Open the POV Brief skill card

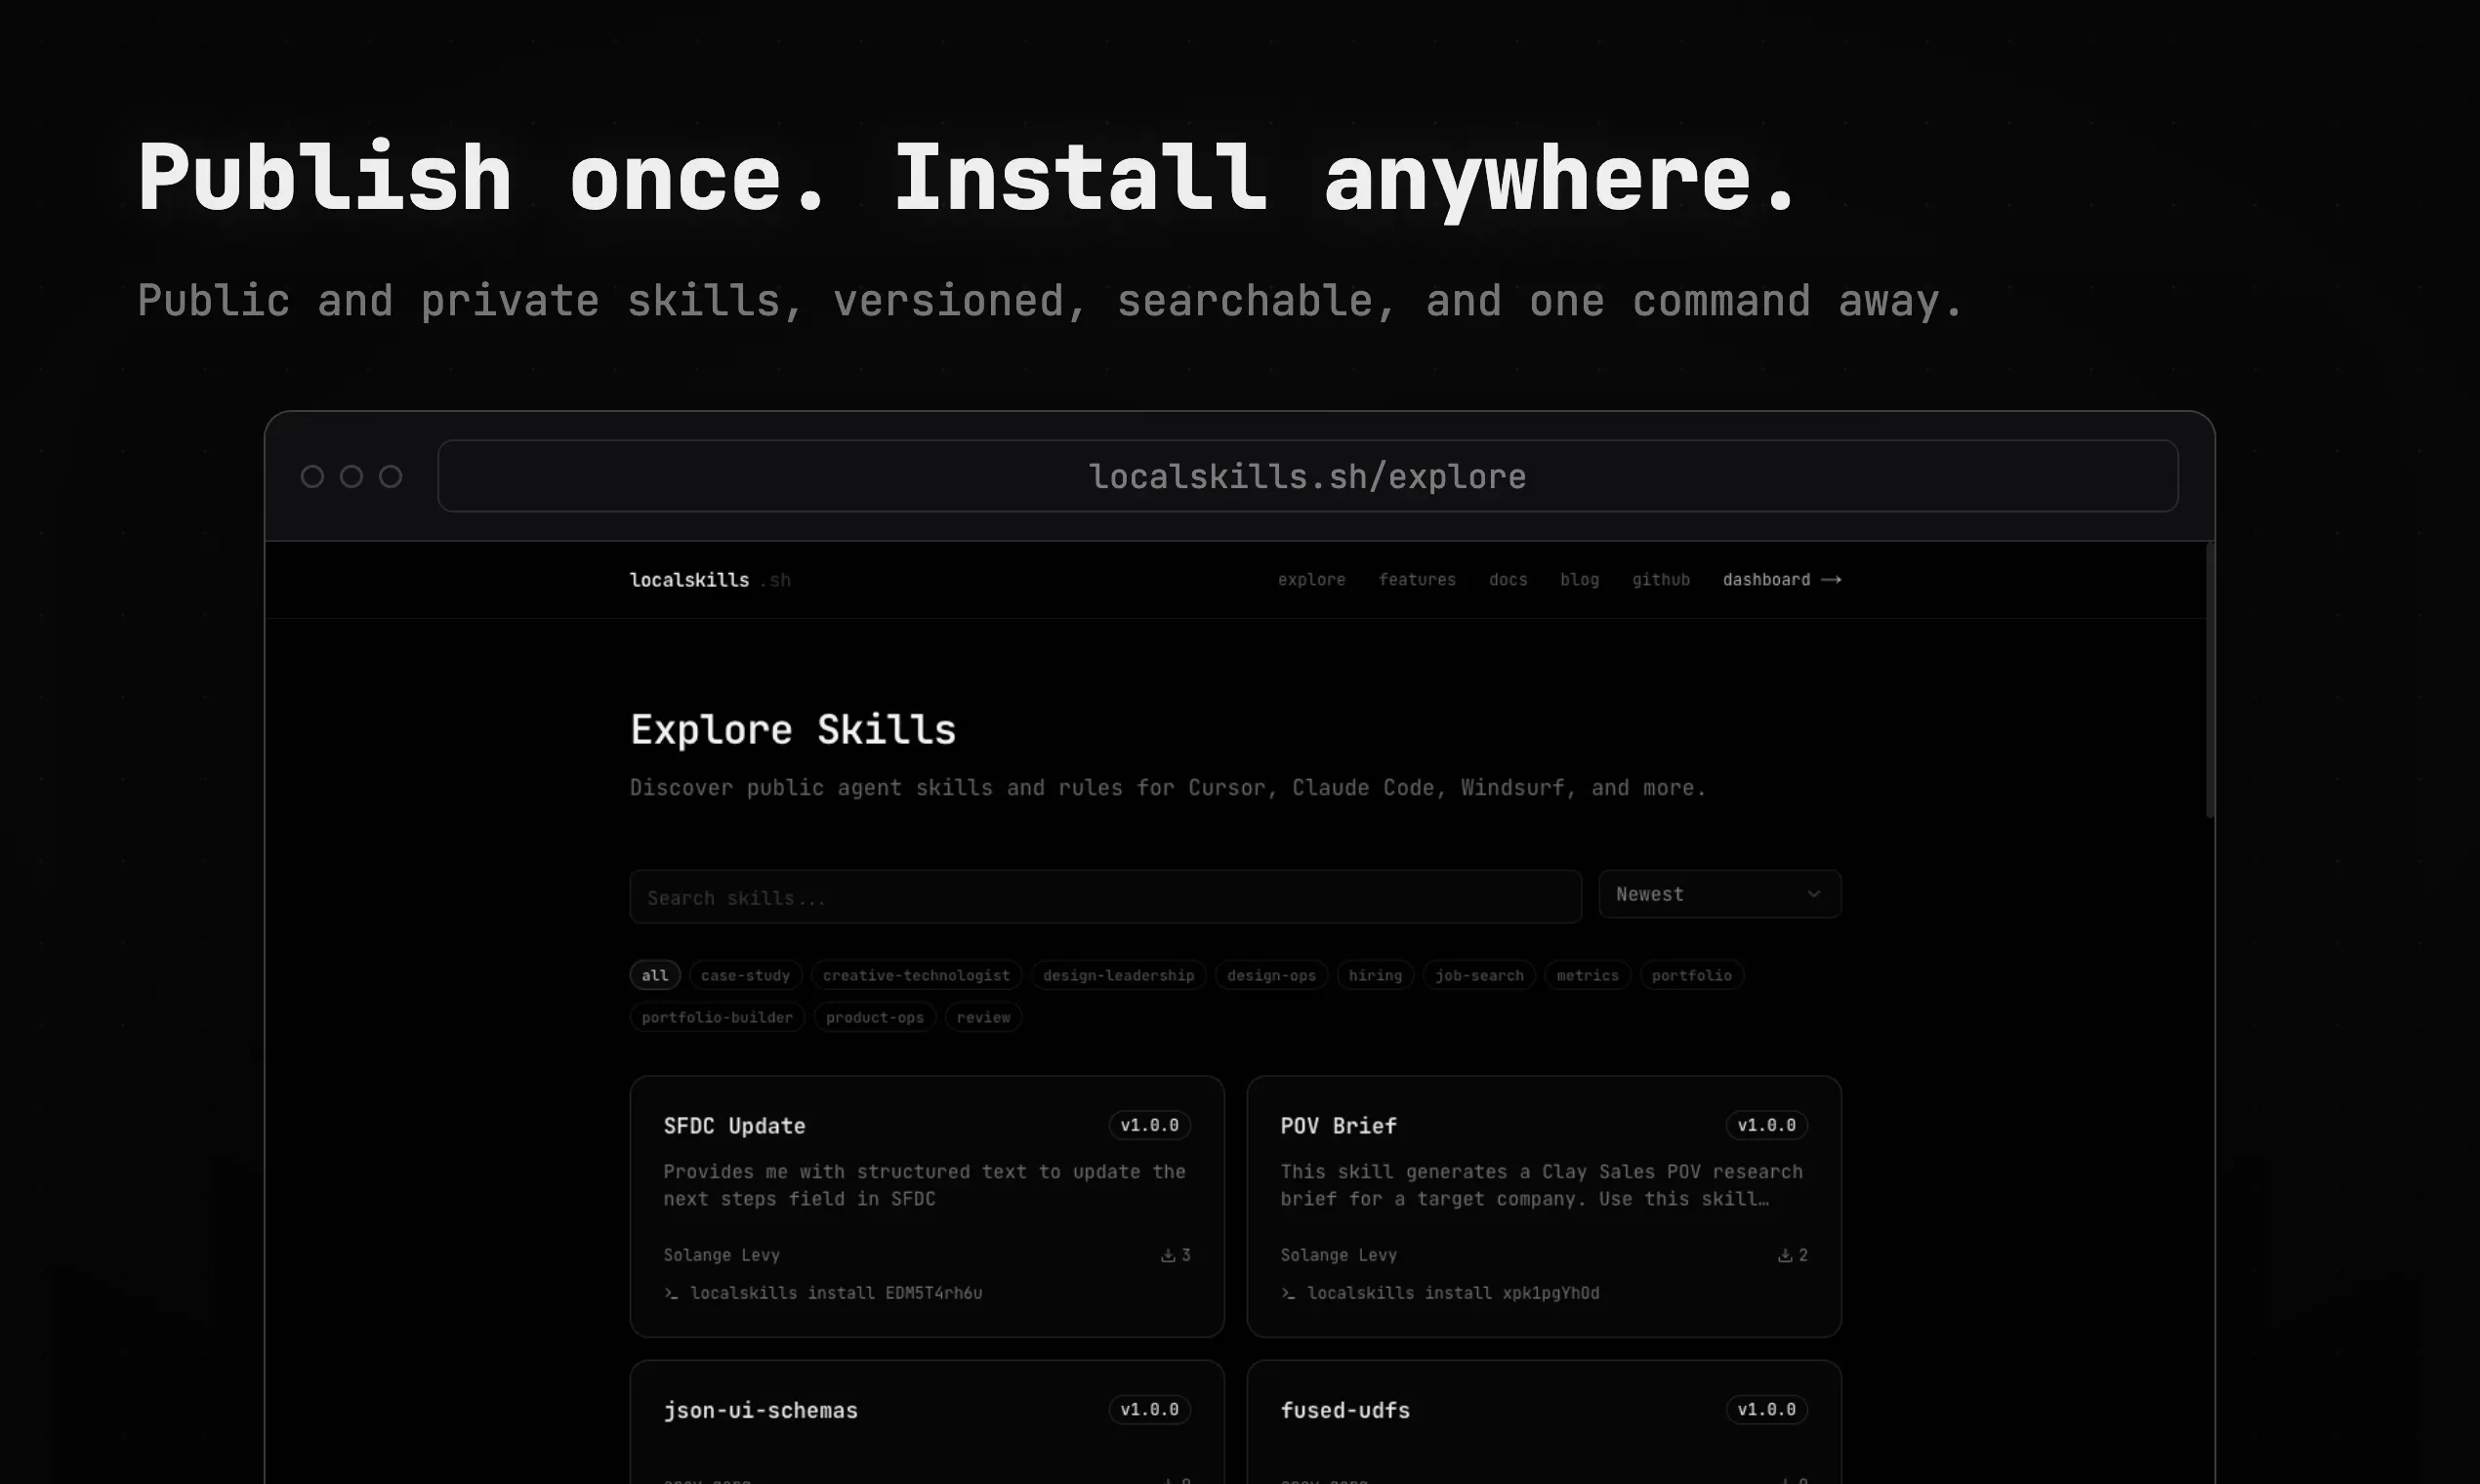1544,1206
